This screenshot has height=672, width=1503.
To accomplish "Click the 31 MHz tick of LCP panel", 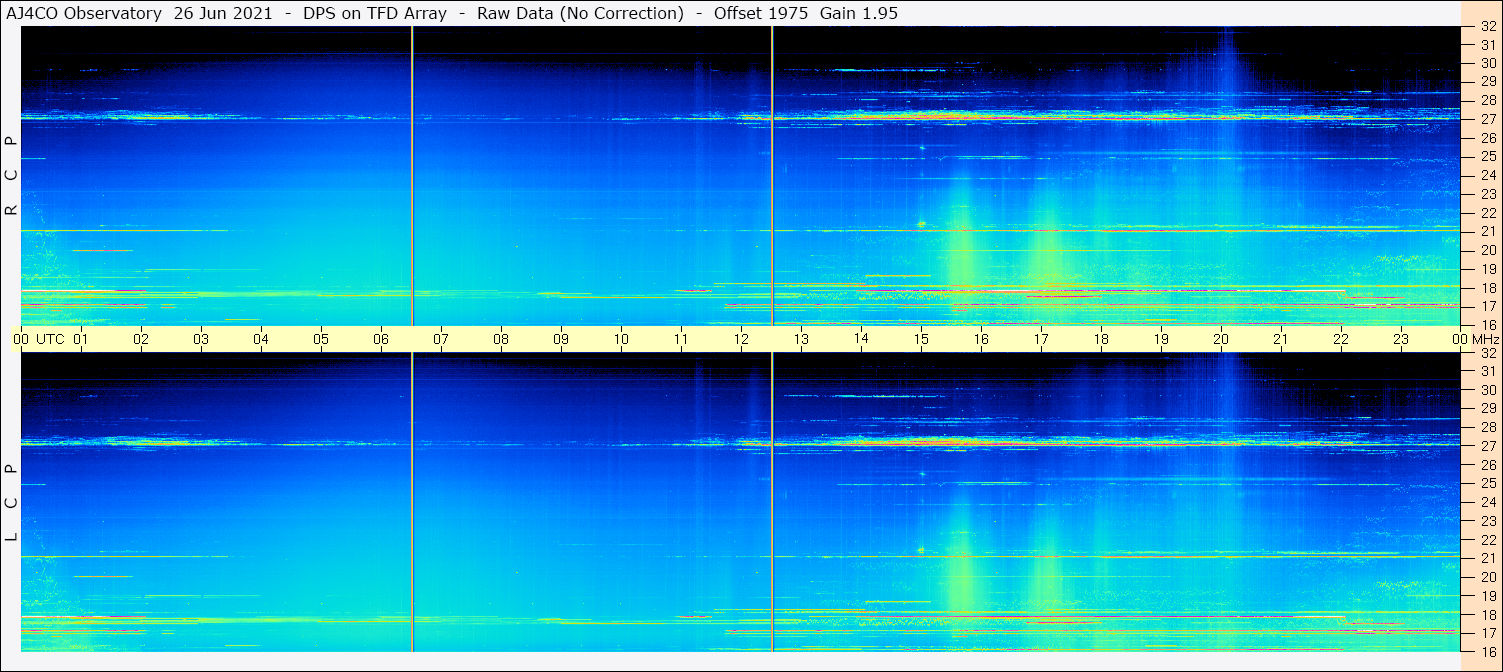I will (1487, 371).
